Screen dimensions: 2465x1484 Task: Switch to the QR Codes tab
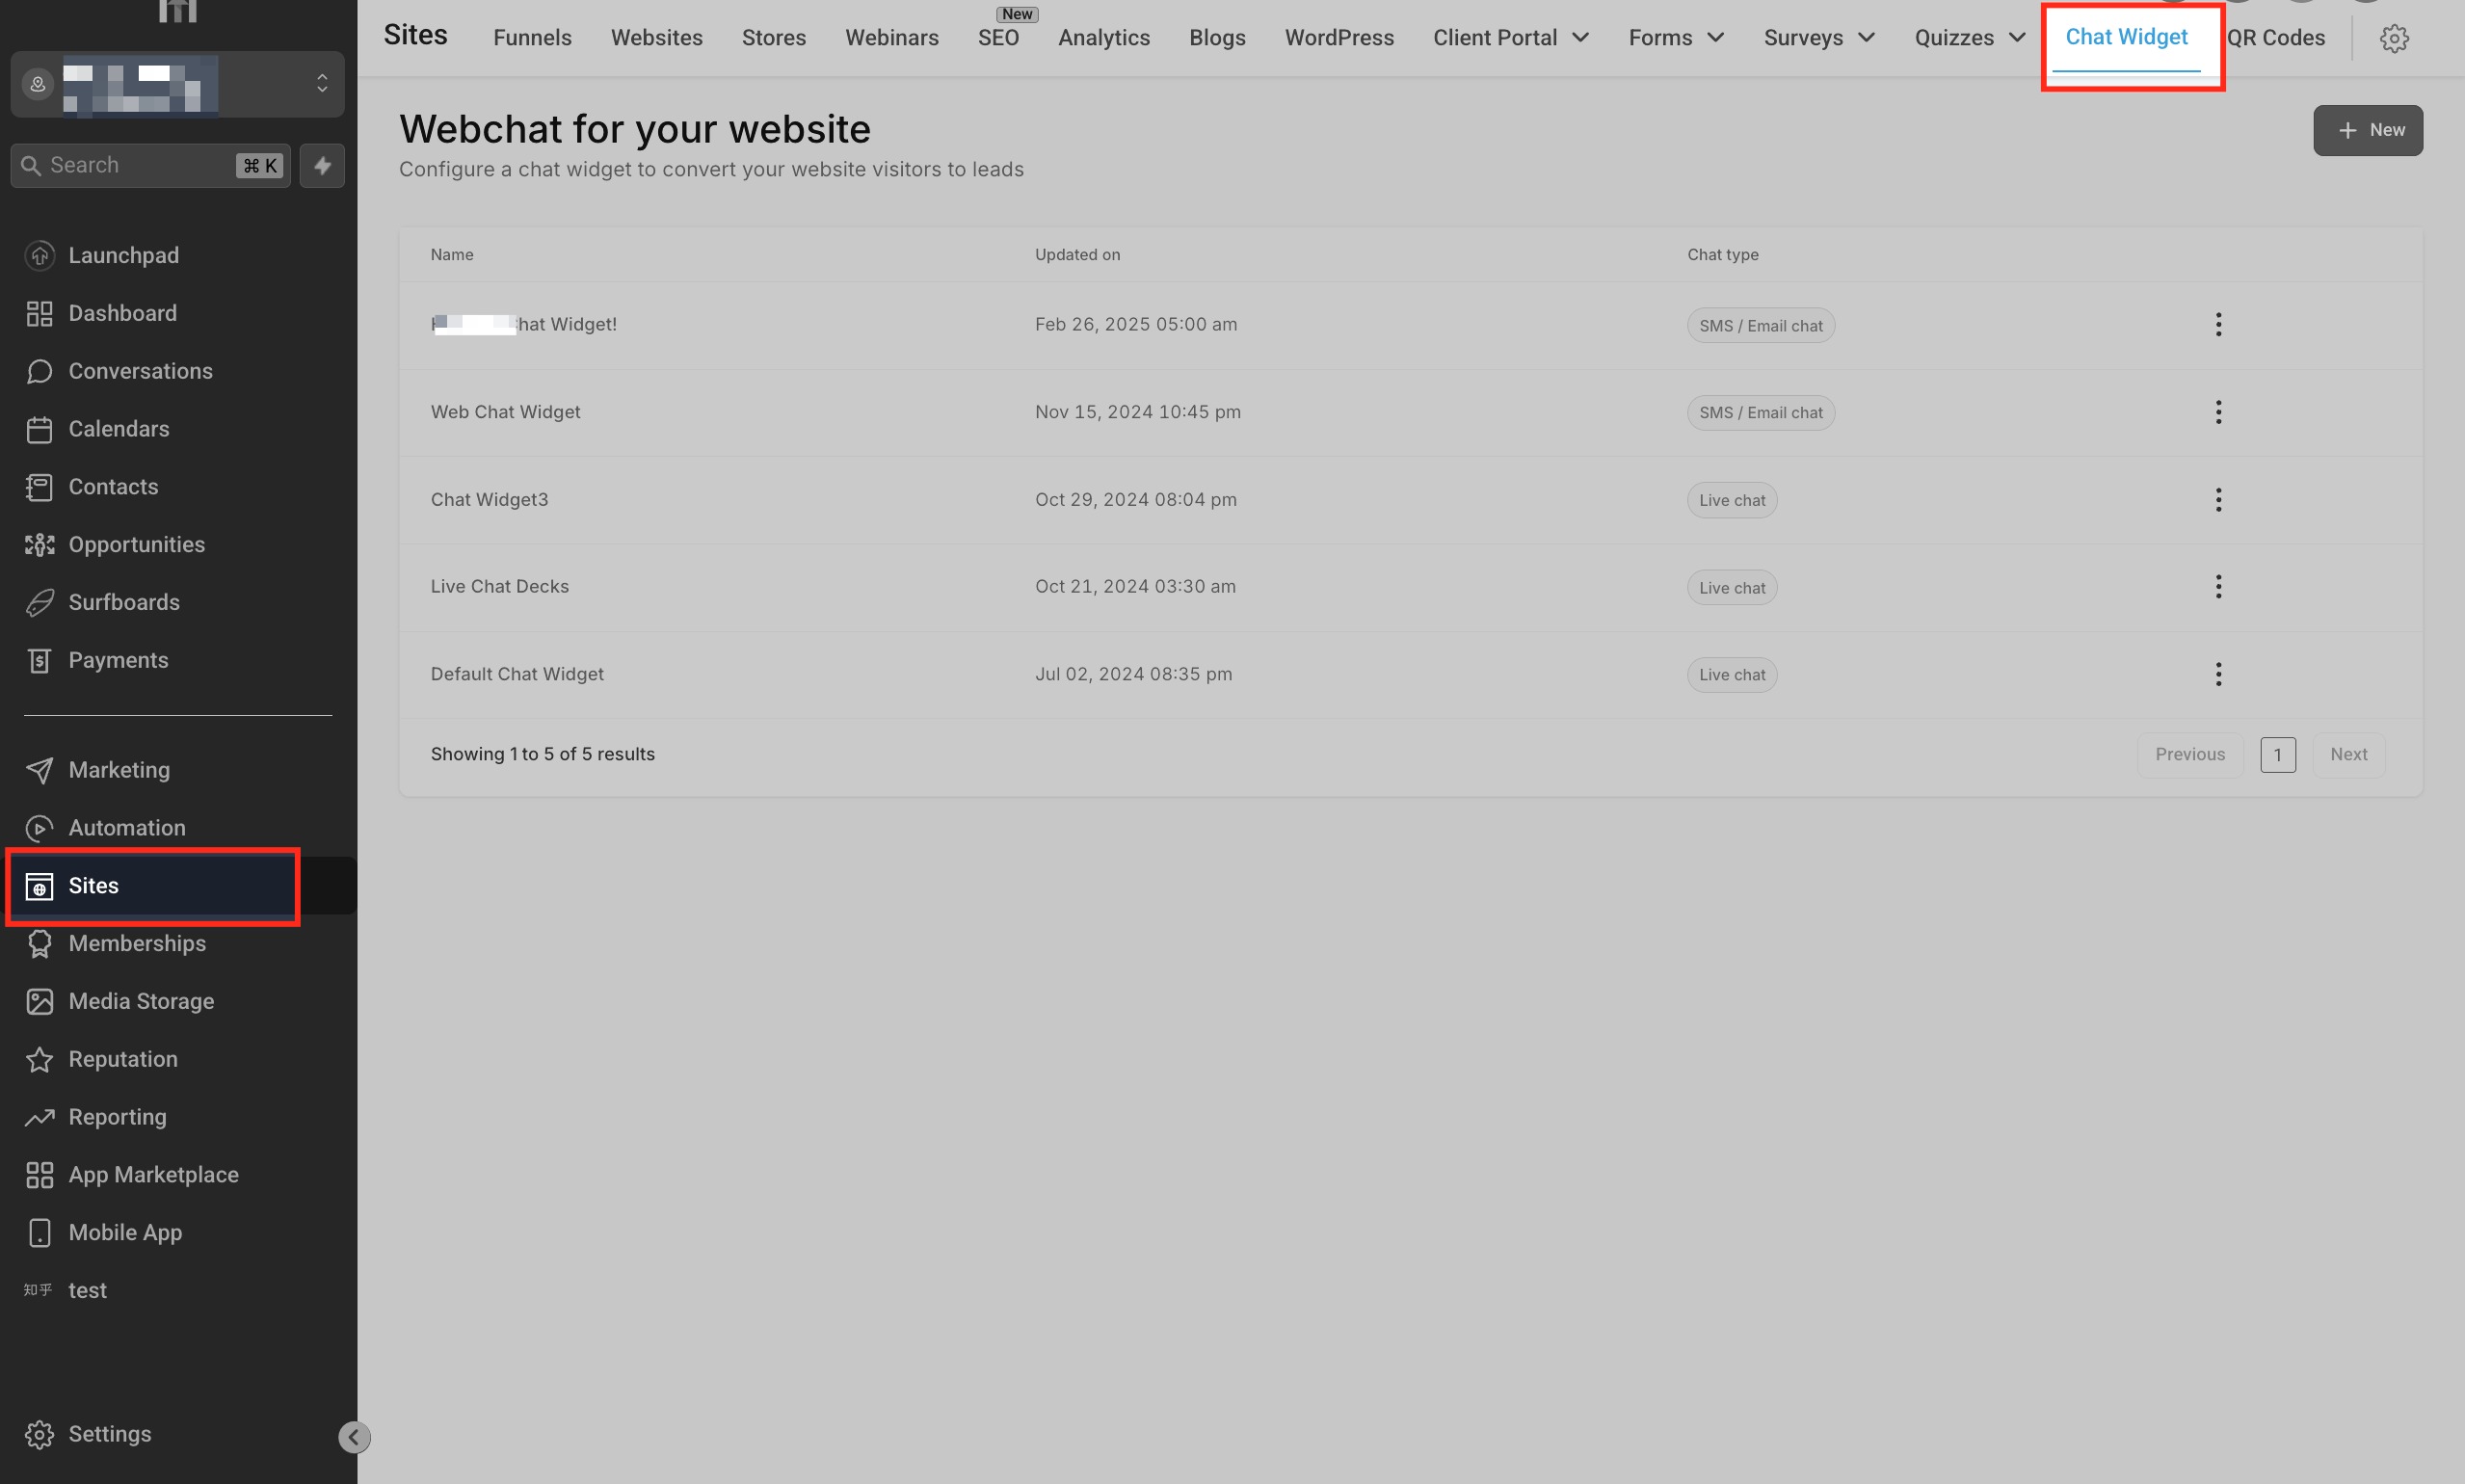coord(2275,38)
